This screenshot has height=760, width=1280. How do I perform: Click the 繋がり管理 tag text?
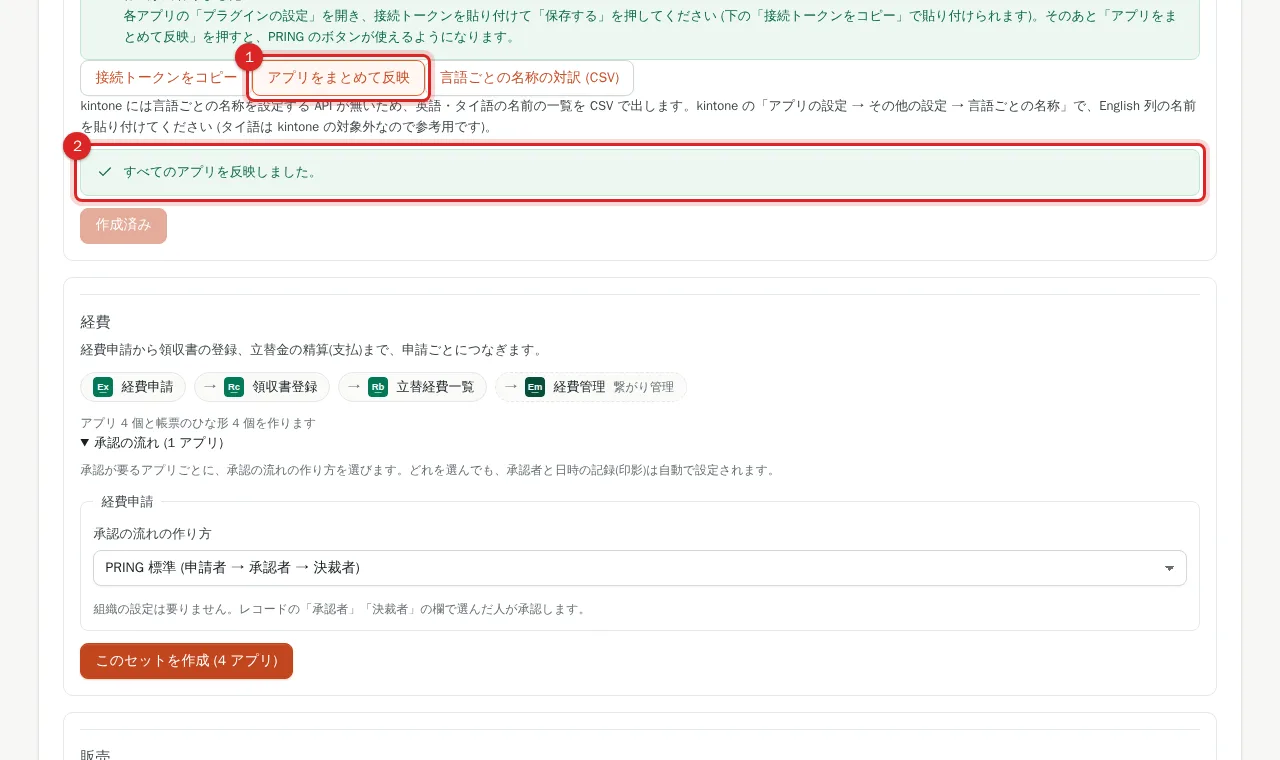pyautogui.click(x=643, y=387)
